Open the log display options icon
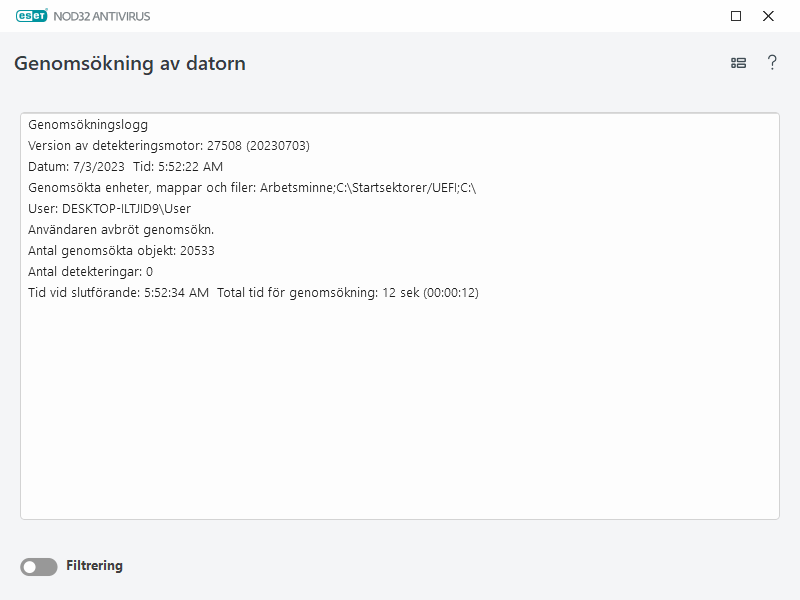Viewport: 800px width, 600px height. 738,62
